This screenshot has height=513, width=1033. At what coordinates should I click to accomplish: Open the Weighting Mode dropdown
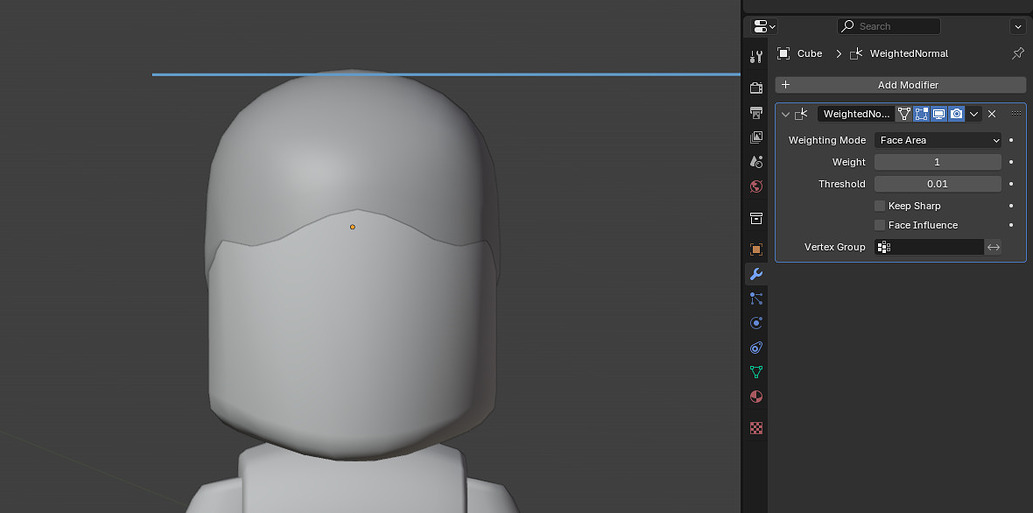937,140
